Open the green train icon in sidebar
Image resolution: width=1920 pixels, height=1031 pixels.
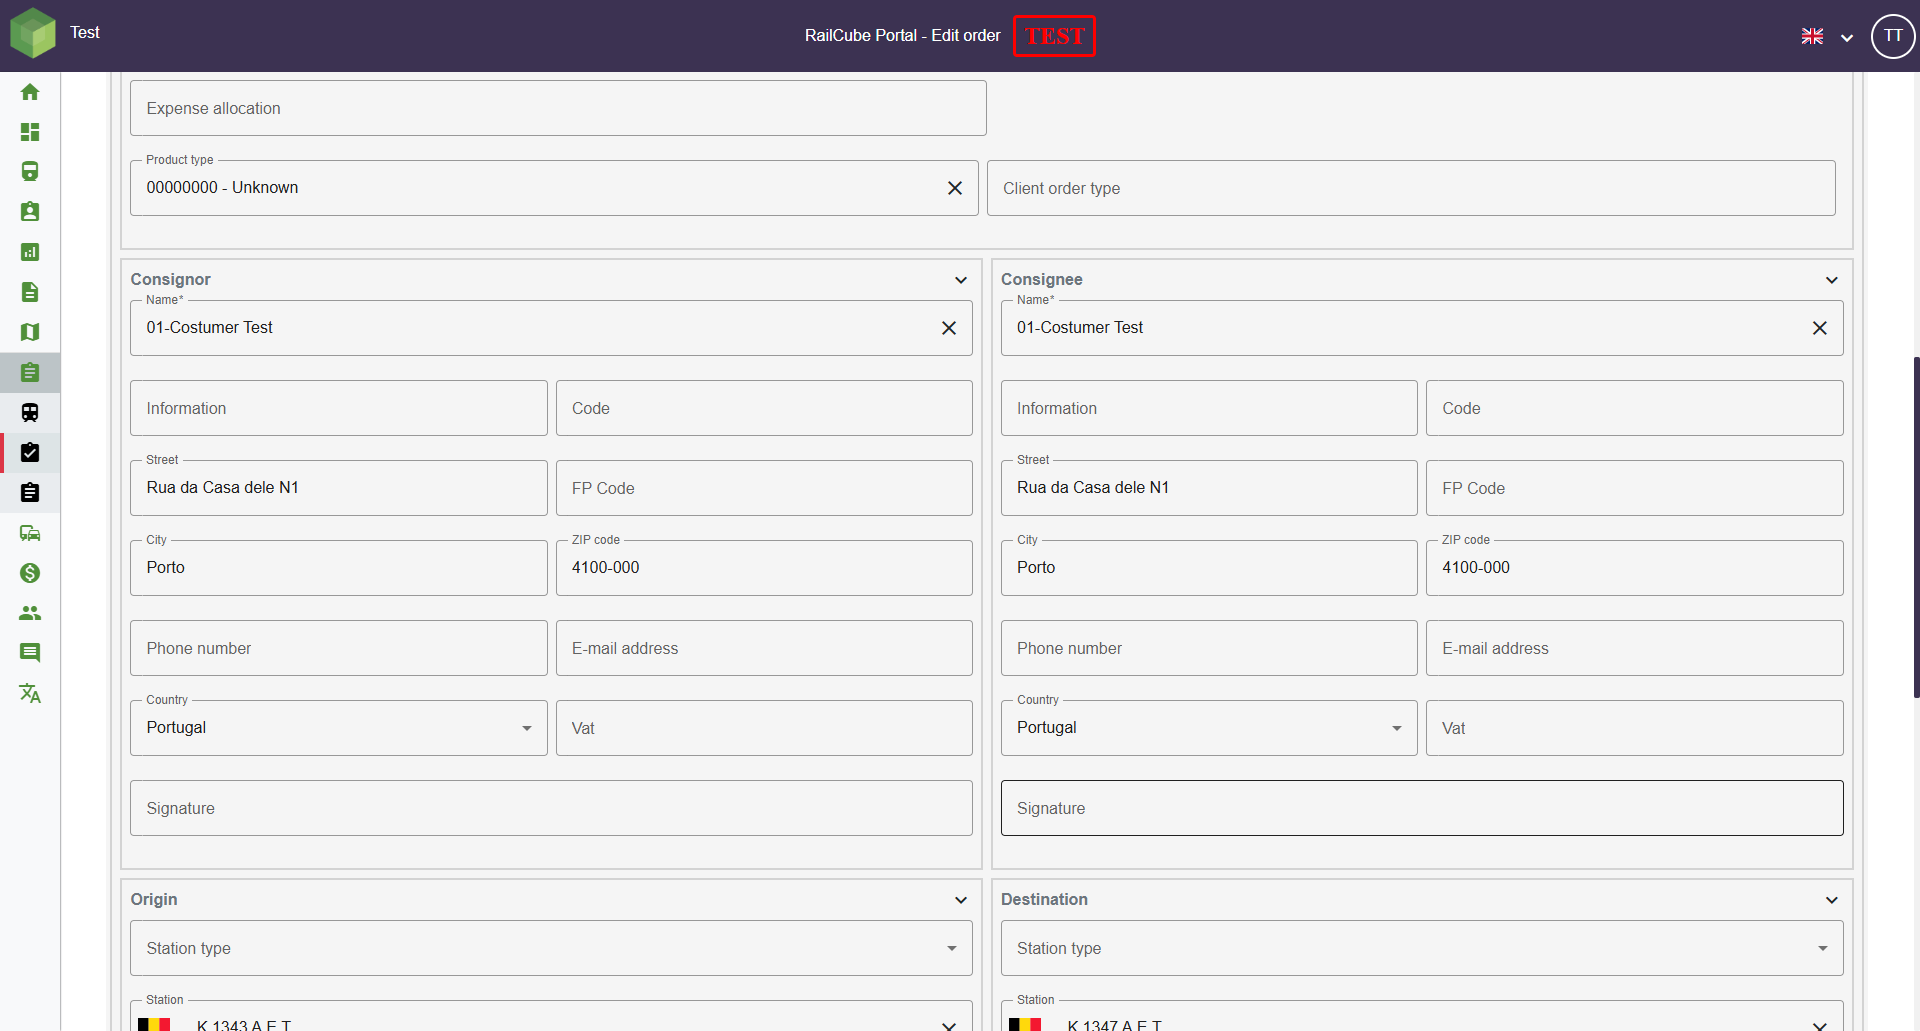tap(30, 172)
